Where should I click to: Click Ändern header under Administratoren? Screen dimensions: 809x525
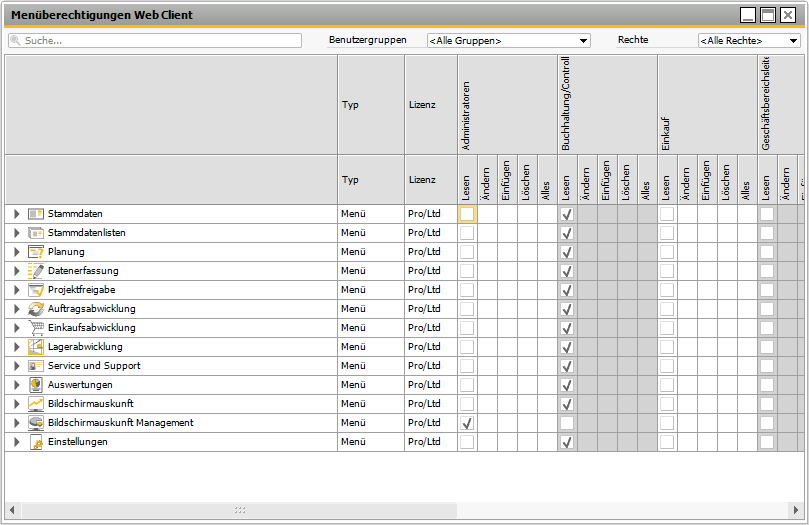point(488,180)
